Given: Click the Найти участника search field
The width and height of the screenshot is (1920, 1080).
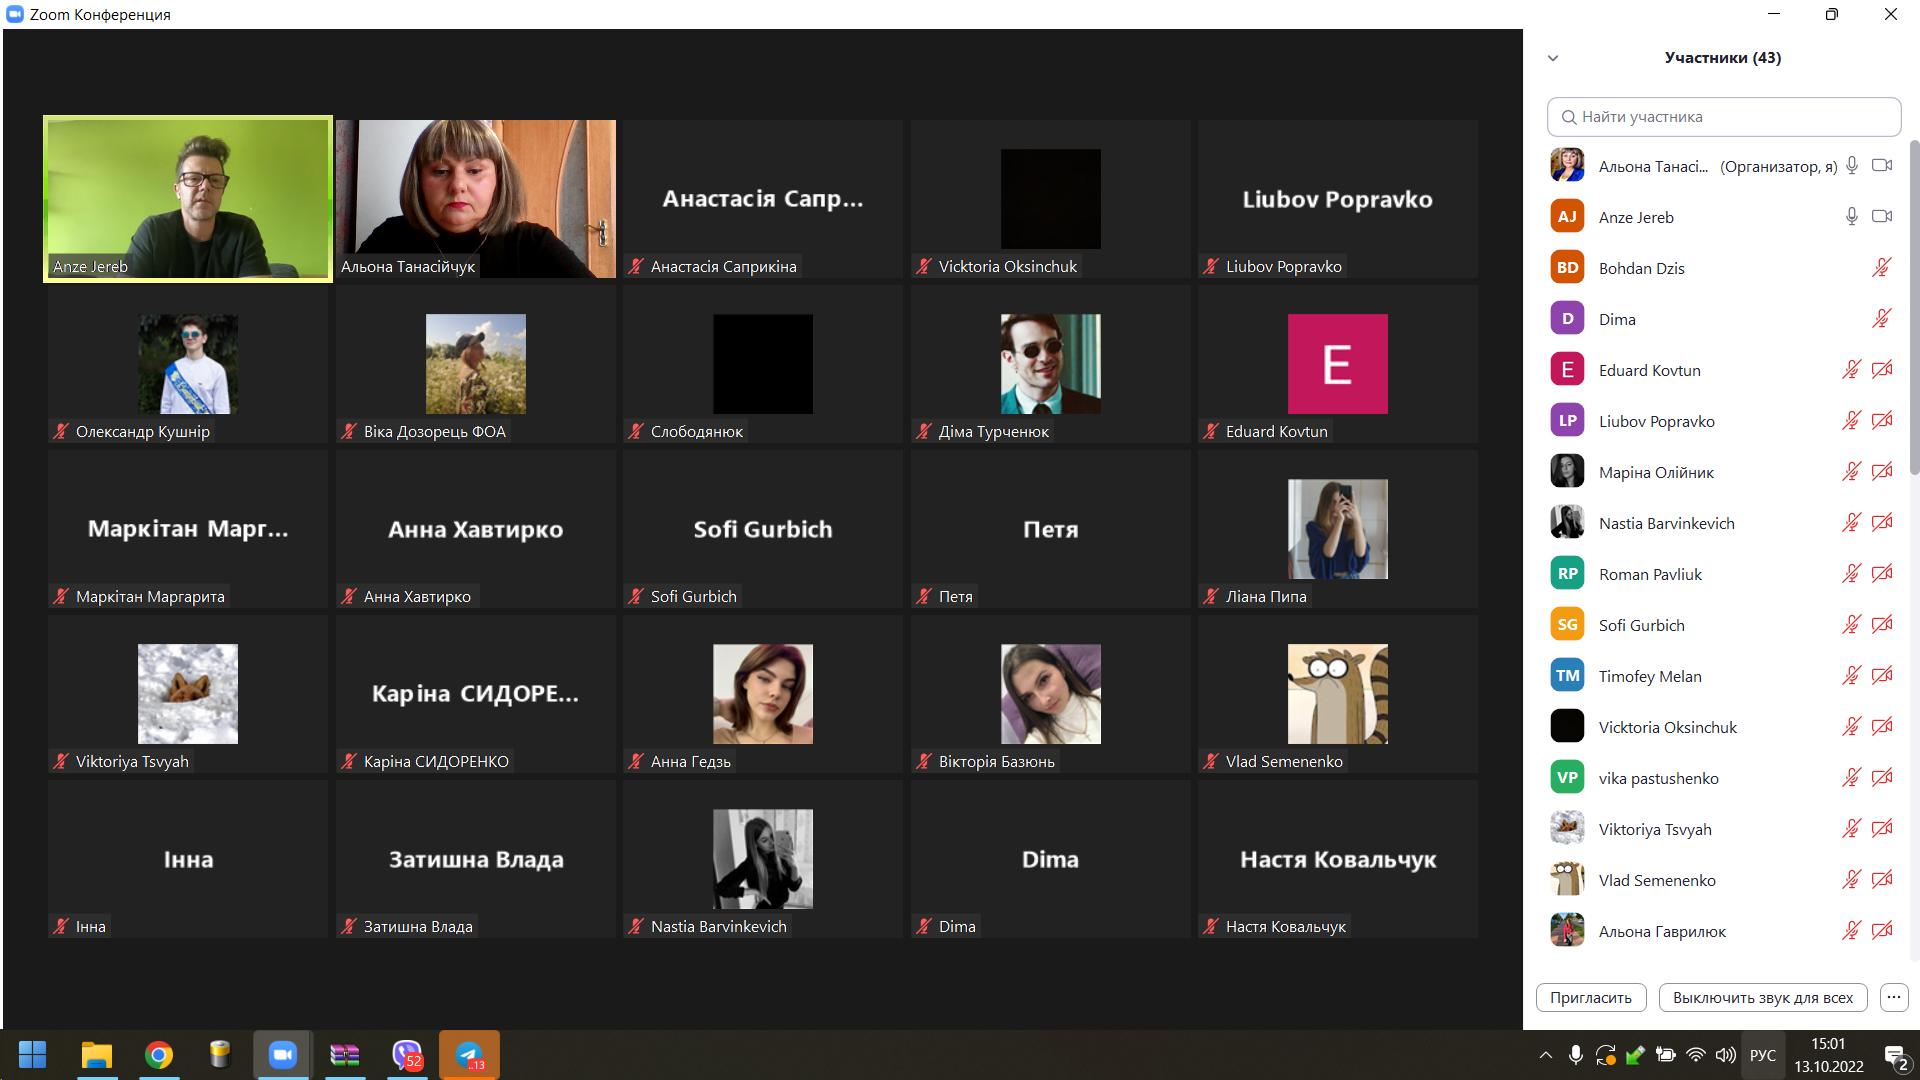Looking at the screenshot, I should 1724,117.
